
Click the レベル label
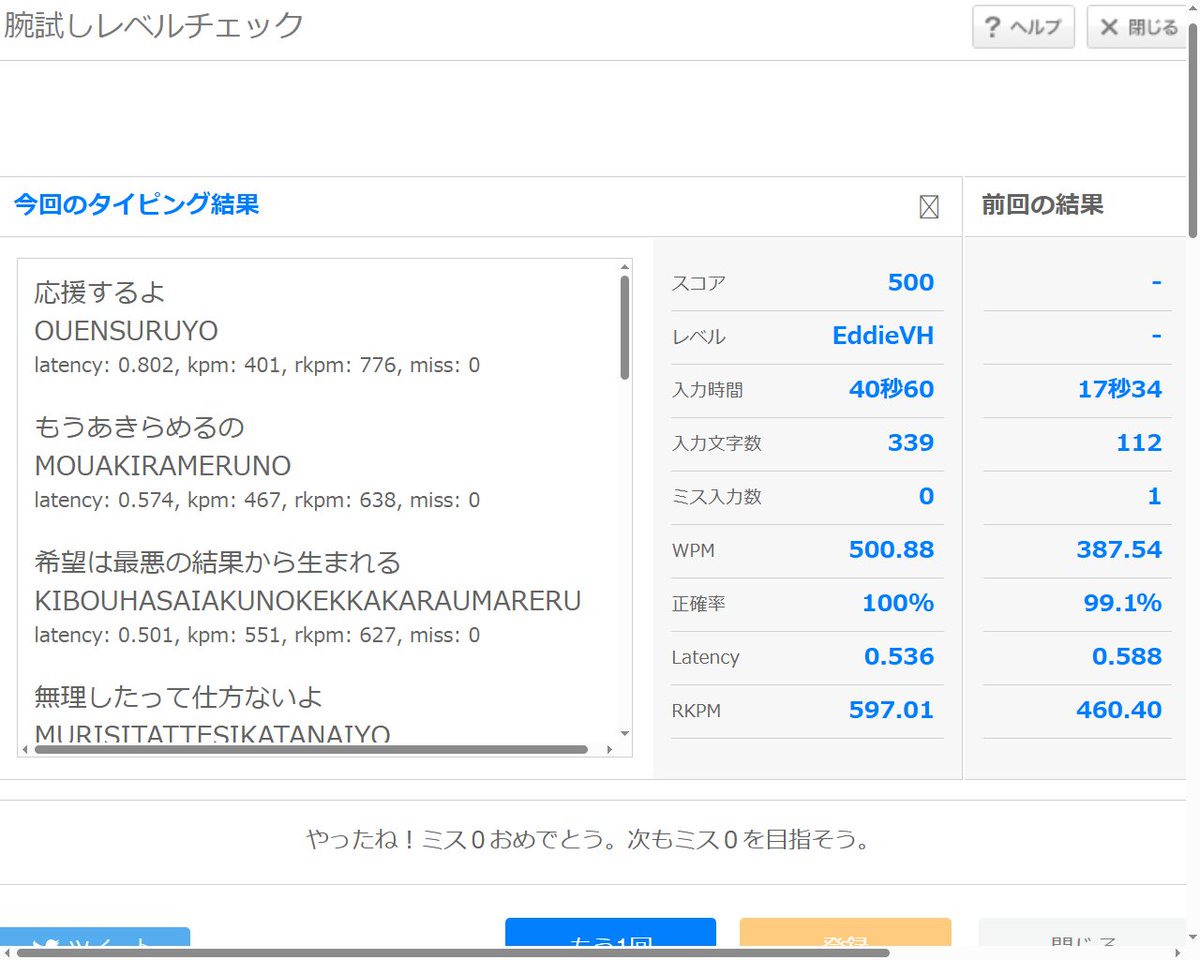click(698, 337)
